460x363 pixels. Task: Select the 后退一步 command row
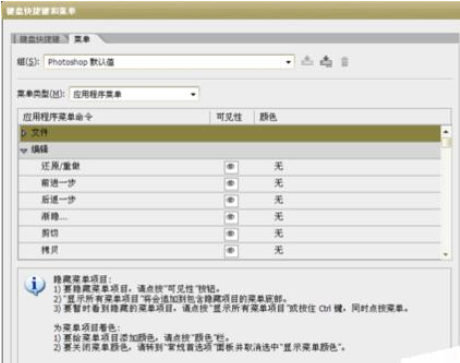pos(229,200)
